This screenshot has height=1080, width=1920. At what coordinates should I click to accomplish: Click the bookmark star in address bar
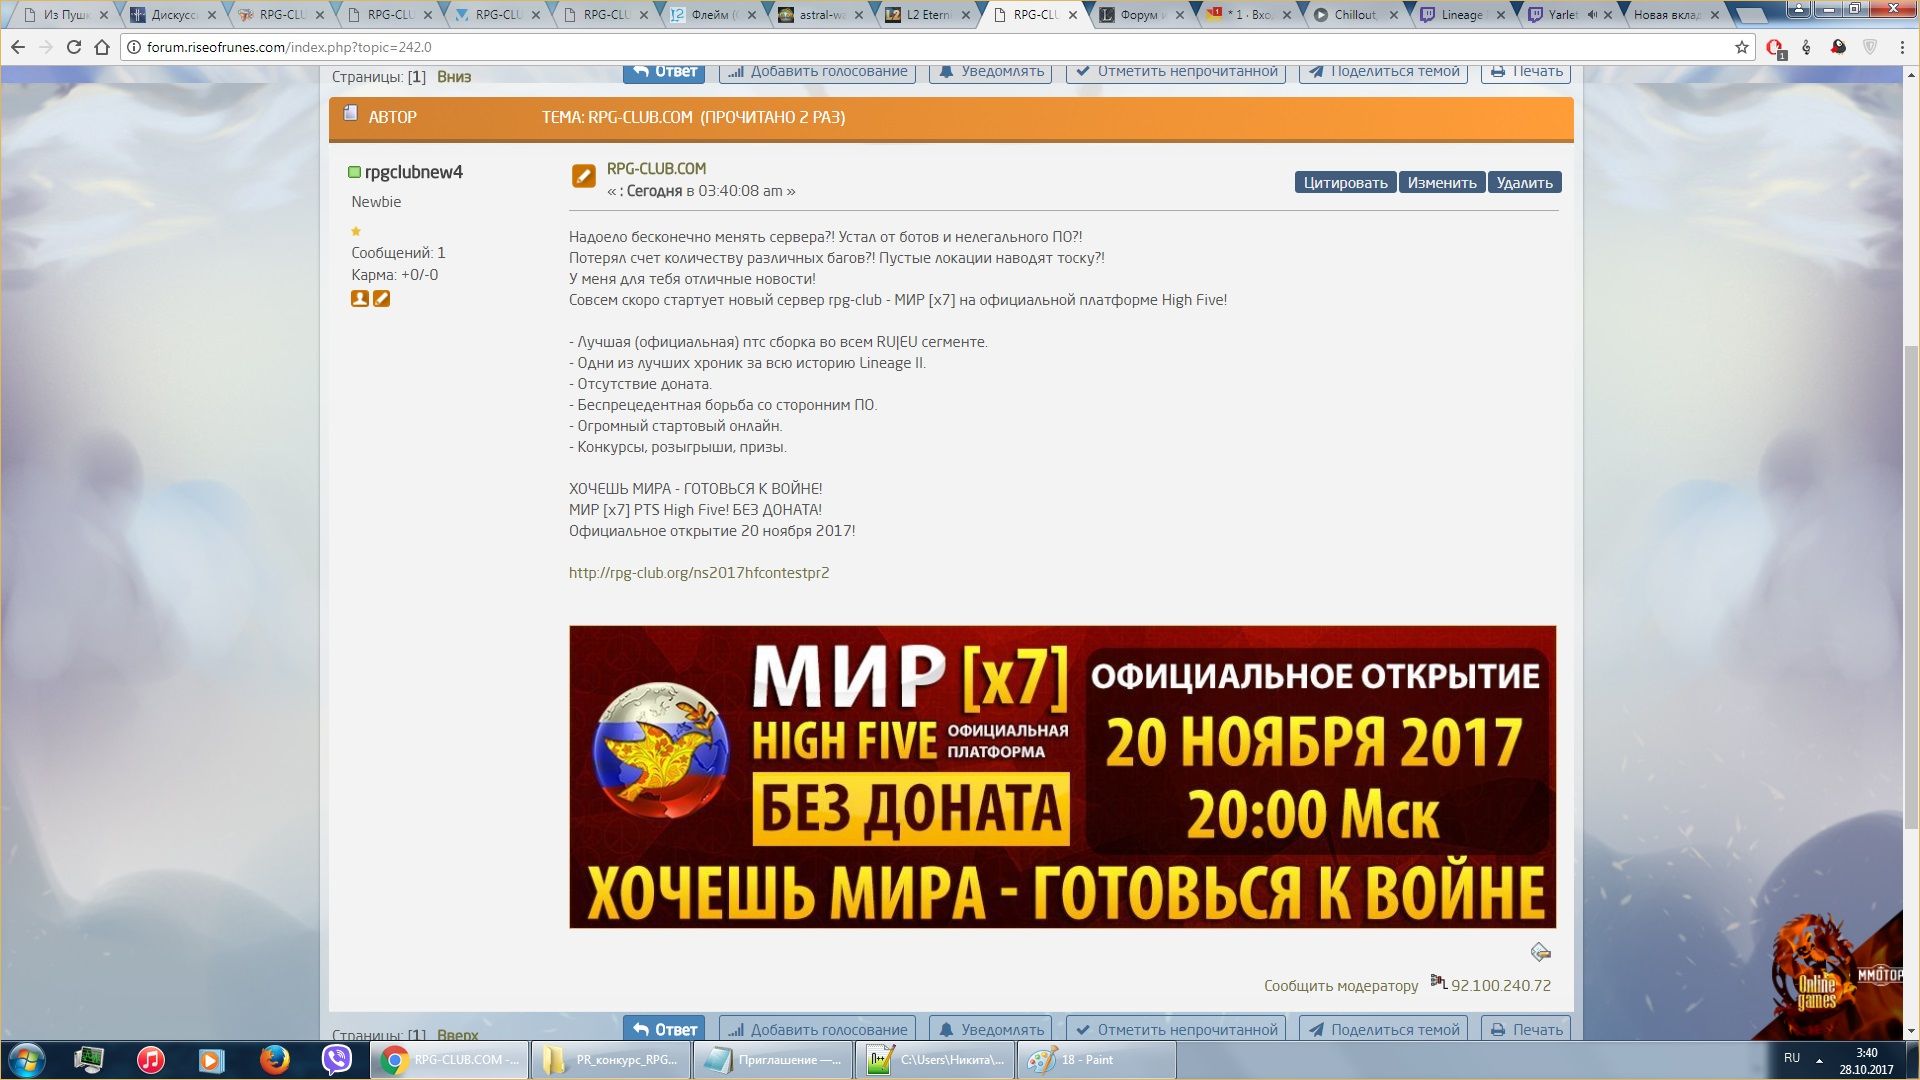pyautogui.click(x=1742, y=47)
